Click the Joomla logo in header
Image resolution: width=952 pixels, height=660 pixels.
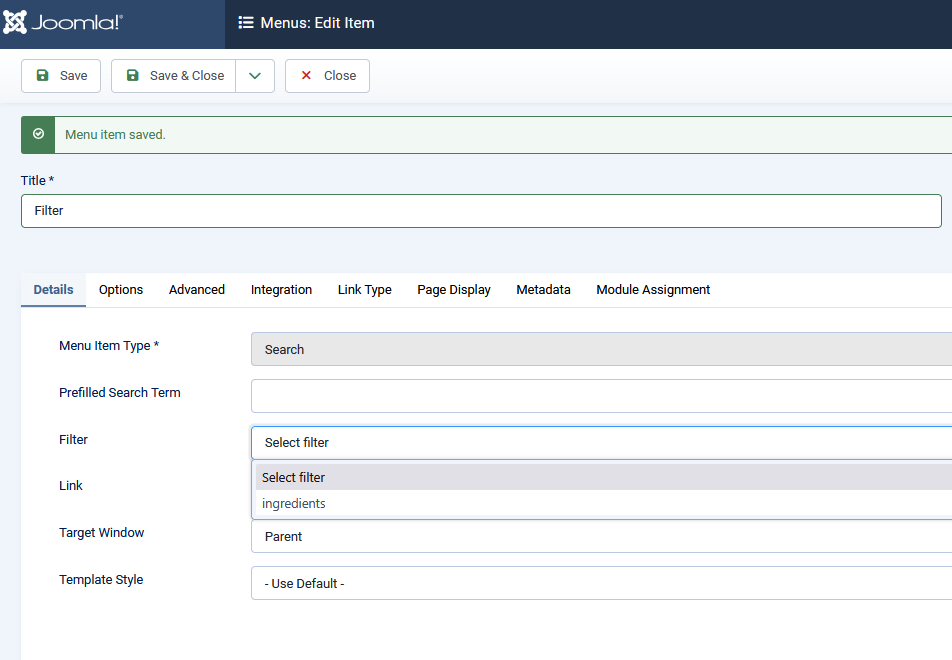(x=62, y=23)
